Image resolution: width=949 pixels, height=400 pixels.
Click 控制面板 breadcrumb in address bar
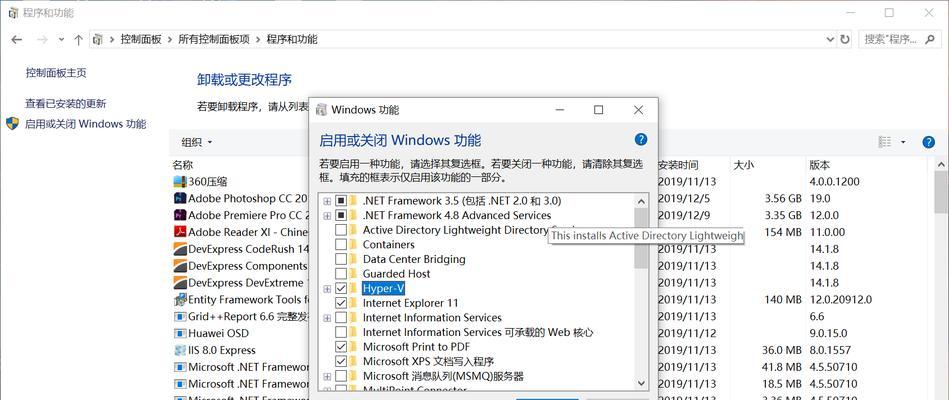click(x=141, y=39)
